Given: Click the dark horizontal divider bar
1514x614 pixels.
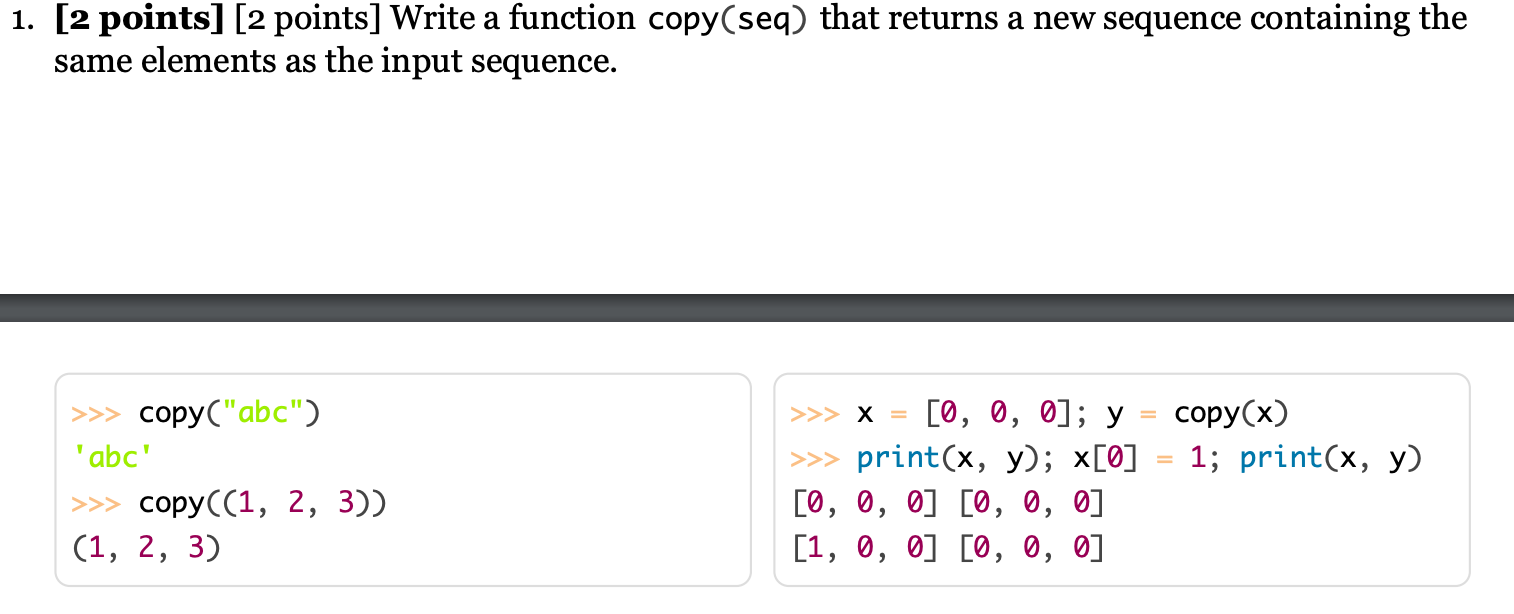Looking at the screenshot, I should tap(757, 302).
